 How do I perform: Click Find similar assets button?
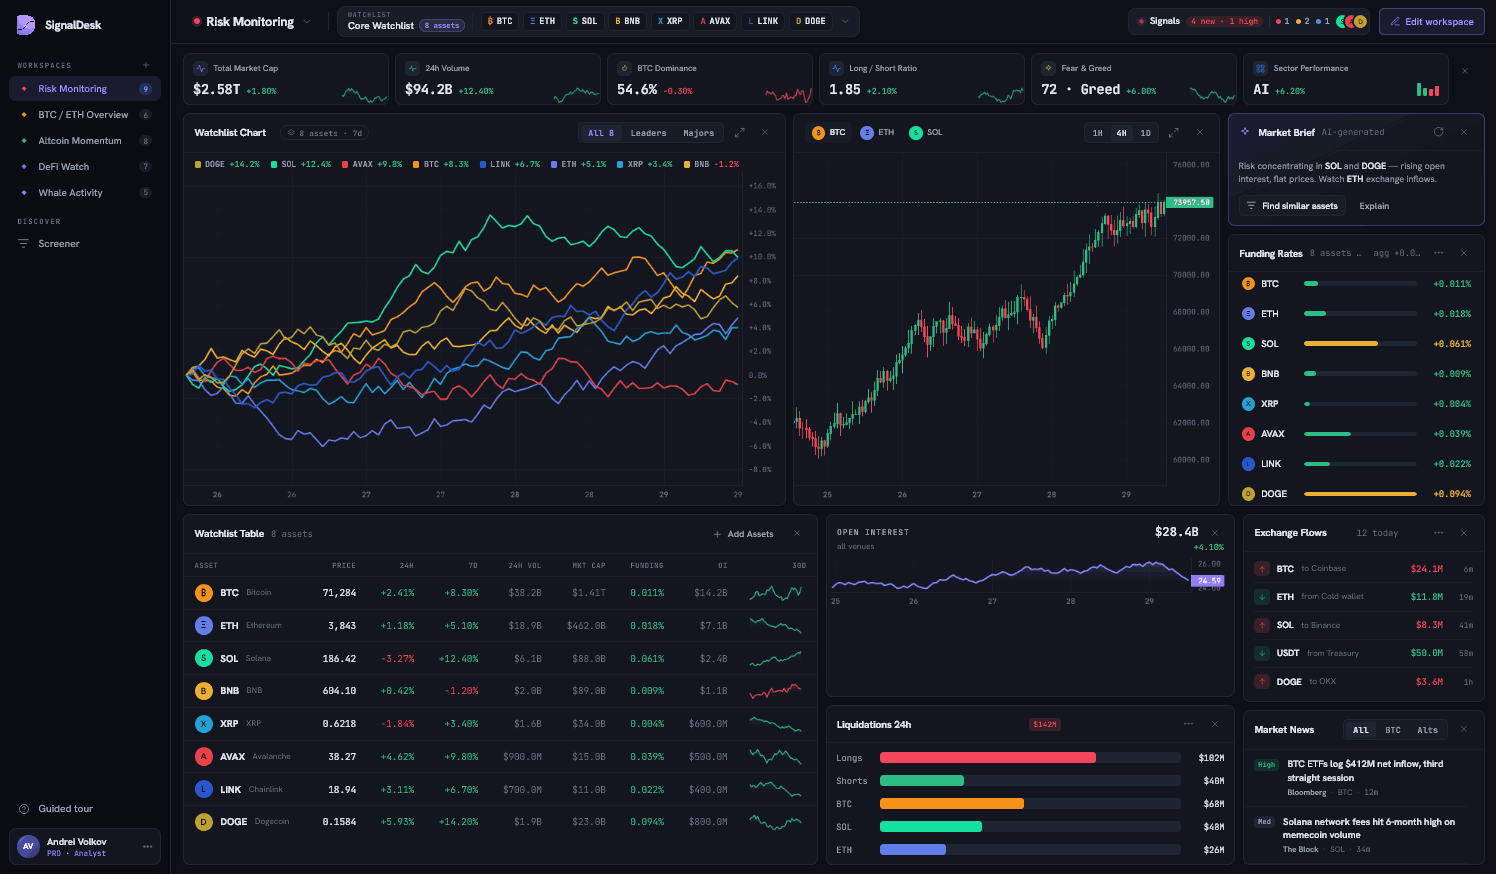(x=1291, y=206)
